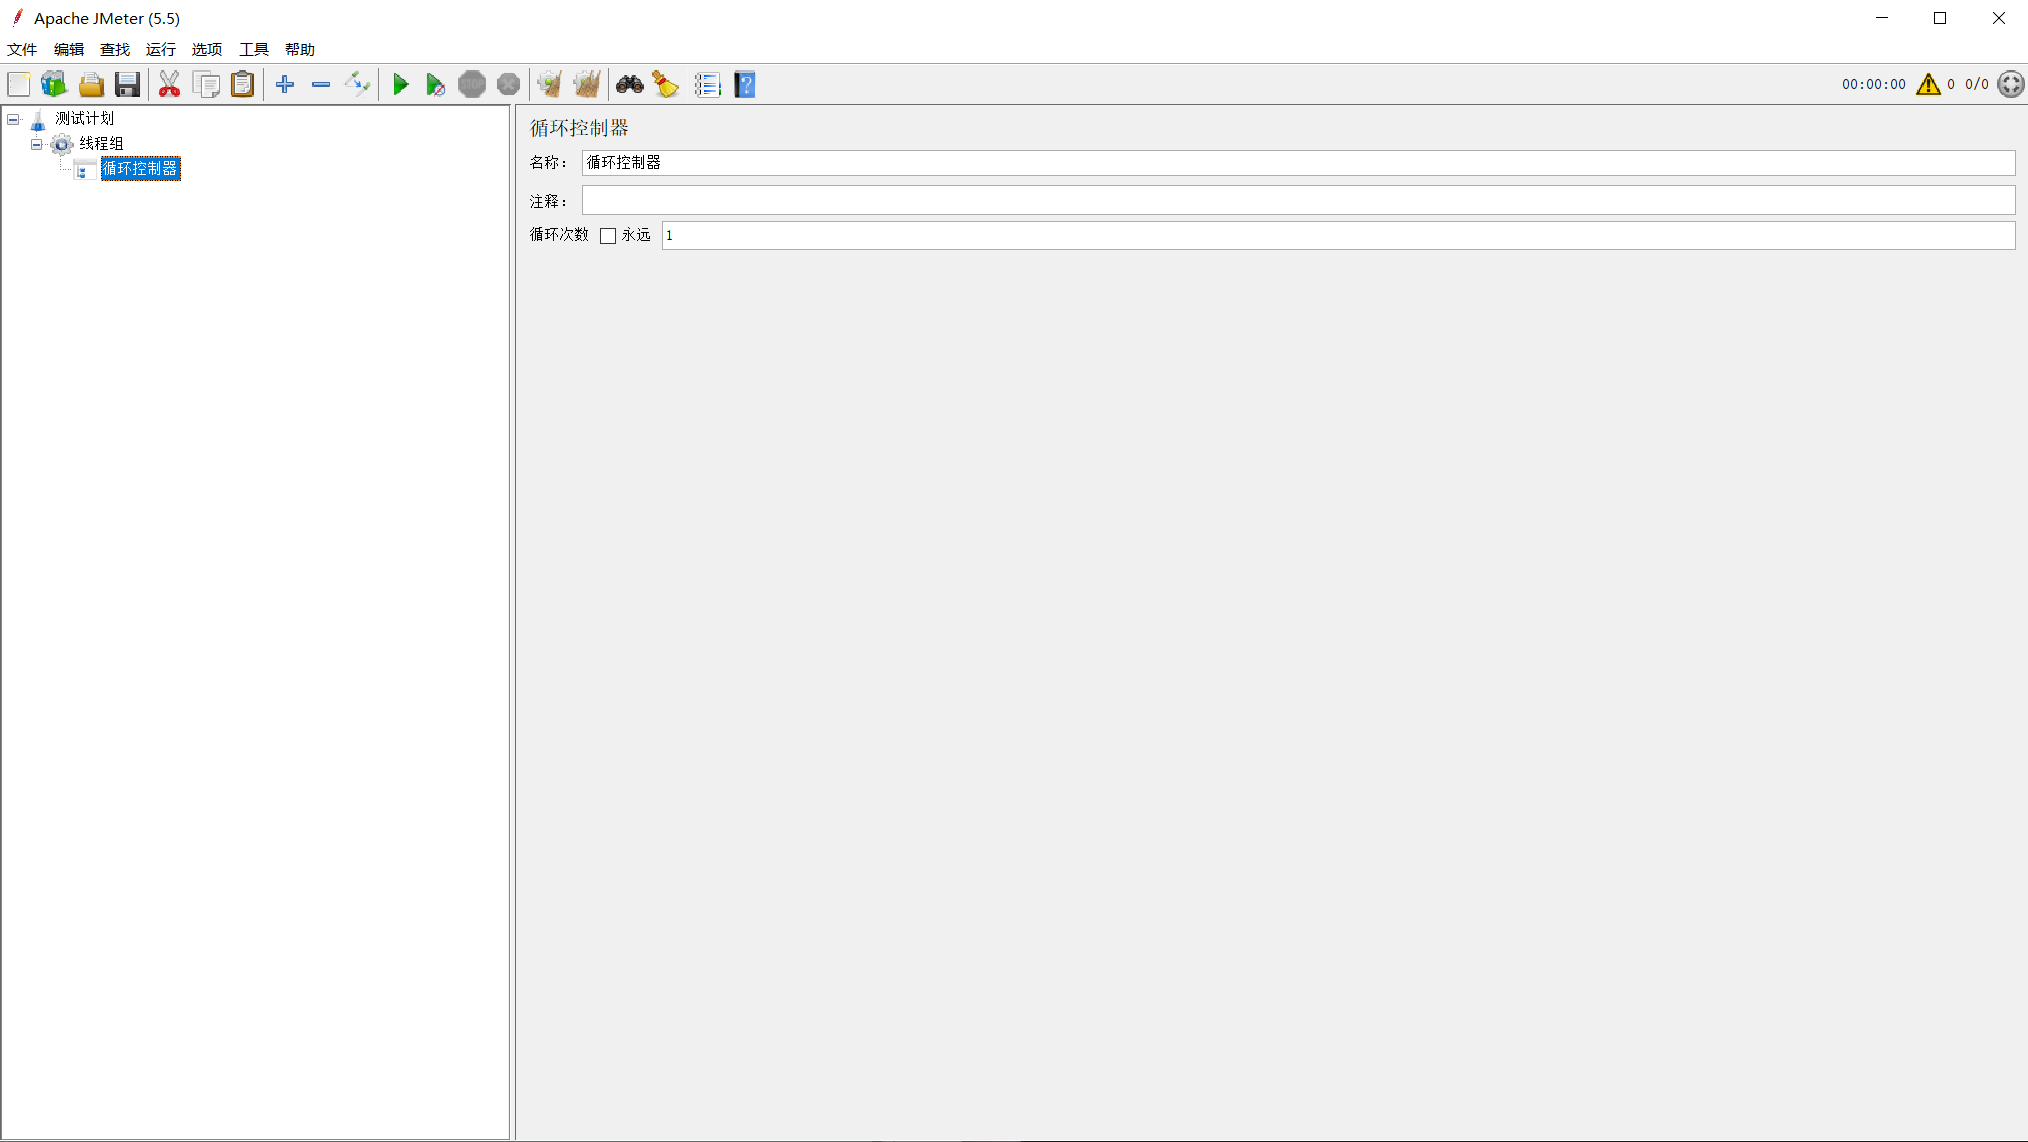Open the 文件 menu
This screenshot has height=1142, width=2028.
coord(22,50)
